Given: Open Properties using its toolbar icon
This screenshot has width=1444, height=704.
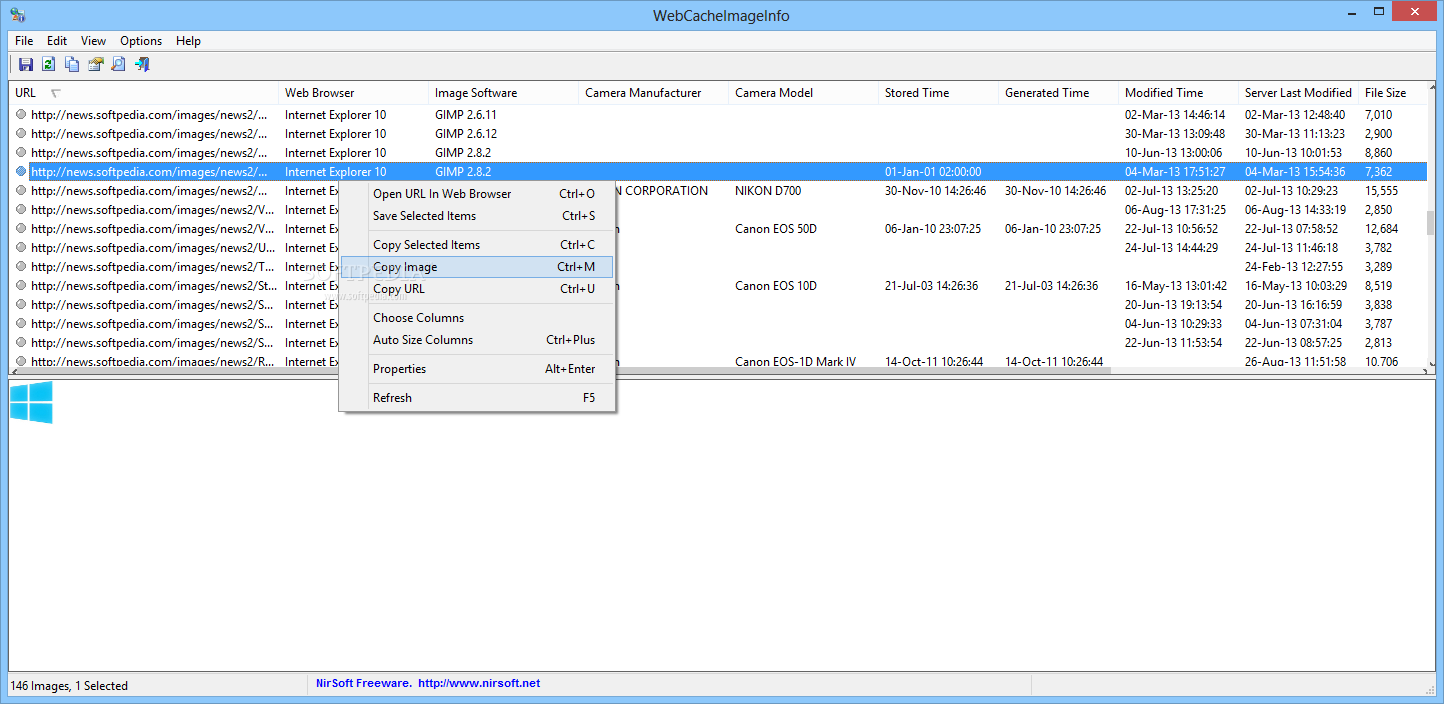Looking at the screenshot, I should coord(95,65).
